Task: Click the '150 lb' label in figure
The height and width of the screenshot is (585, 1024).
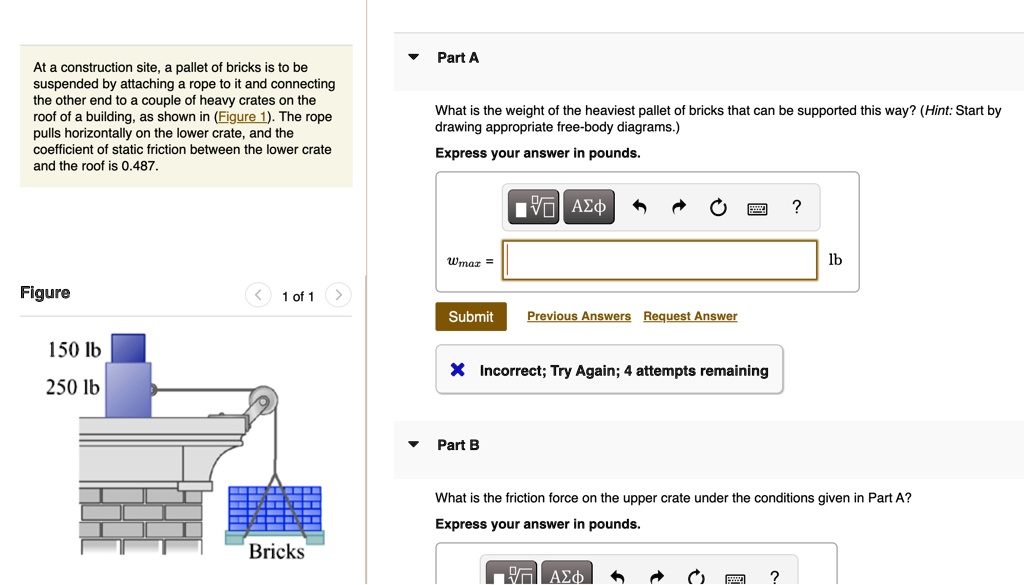Action: (74, 350)
